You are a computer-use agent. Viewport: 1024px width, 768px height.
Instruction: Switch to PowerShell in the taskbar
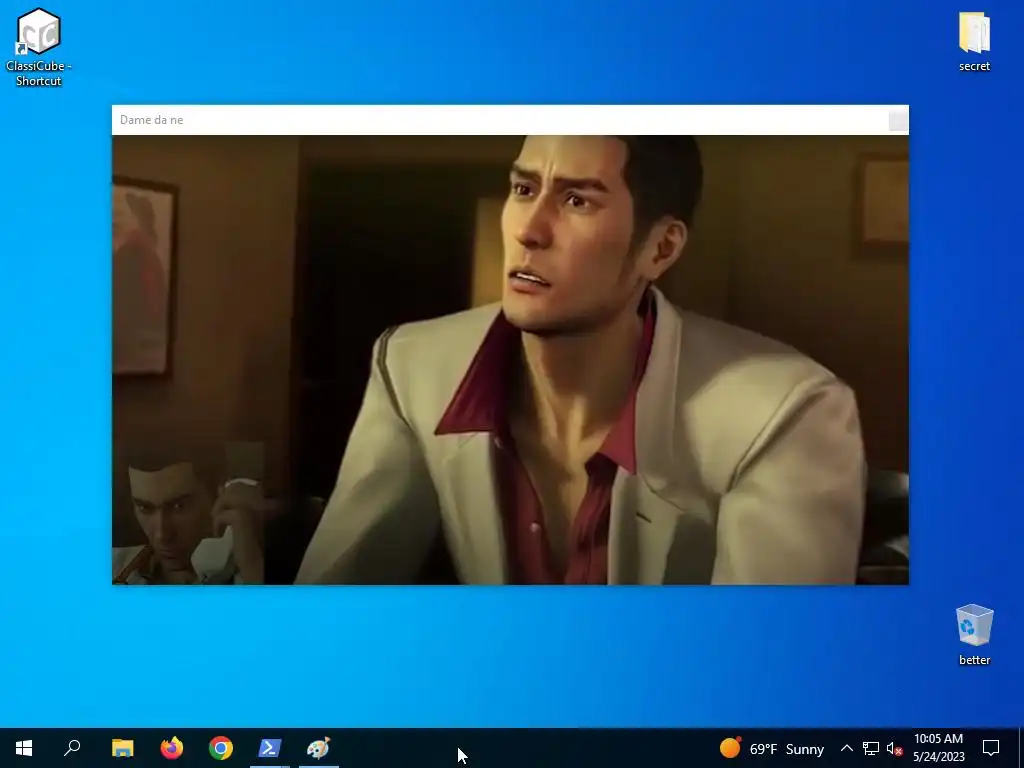point(270,748)
